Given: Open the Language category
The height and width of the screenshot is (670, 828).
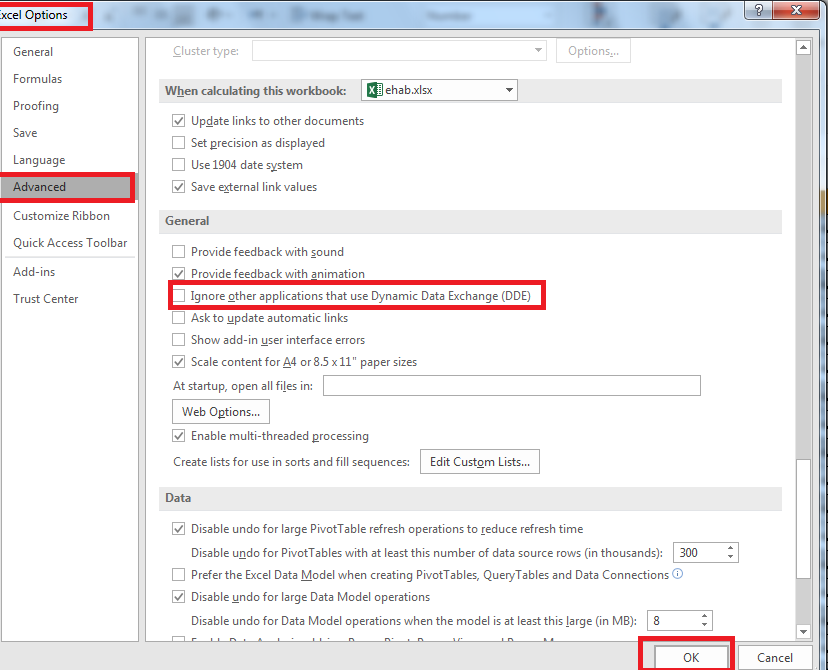Looking at the screenshot, I should coord(39,159).
